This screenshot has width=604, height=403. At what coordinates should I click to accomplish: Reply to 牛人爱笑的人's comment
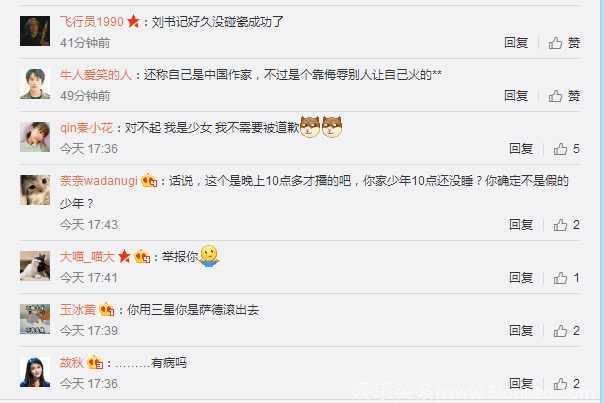[x=516, y=96]
